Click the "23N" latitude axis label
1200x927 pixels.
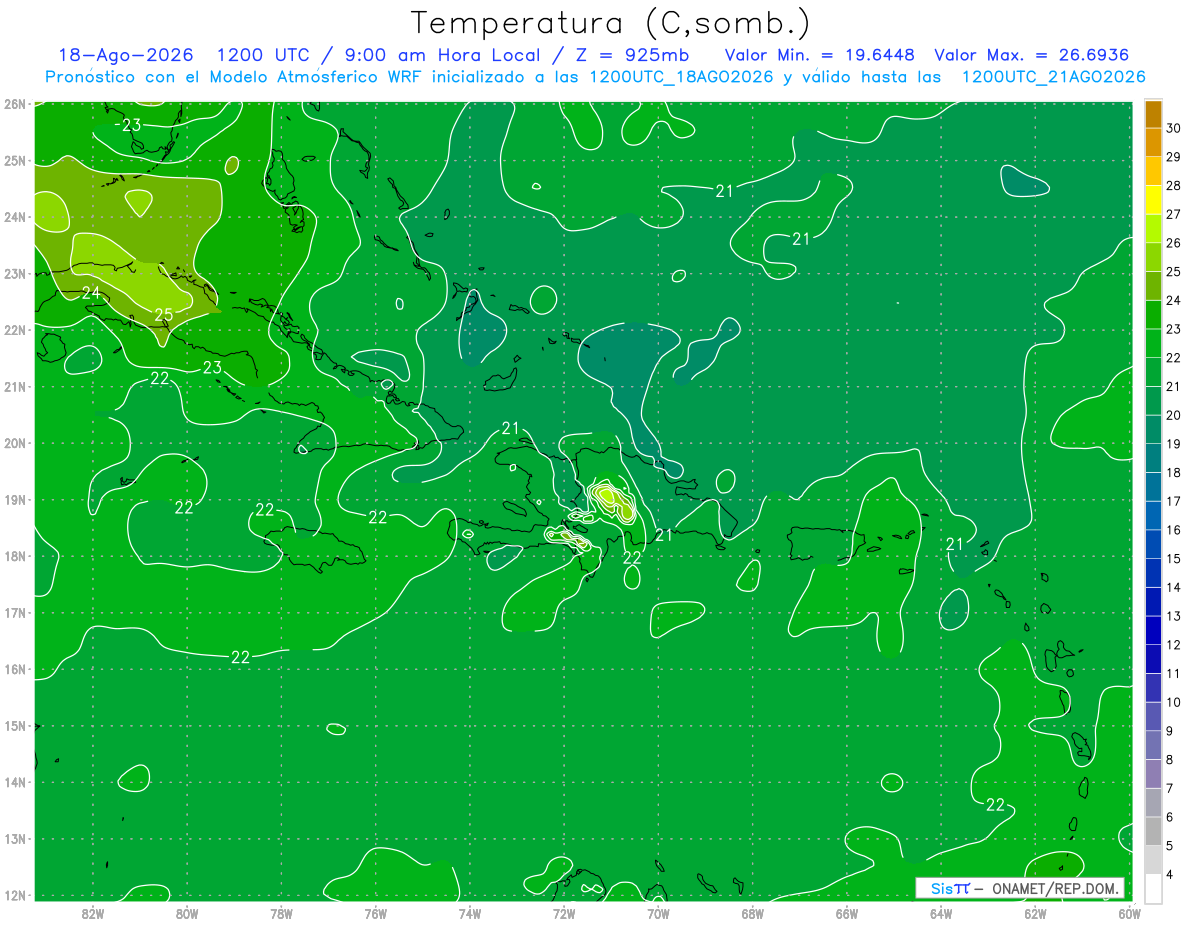14,274
